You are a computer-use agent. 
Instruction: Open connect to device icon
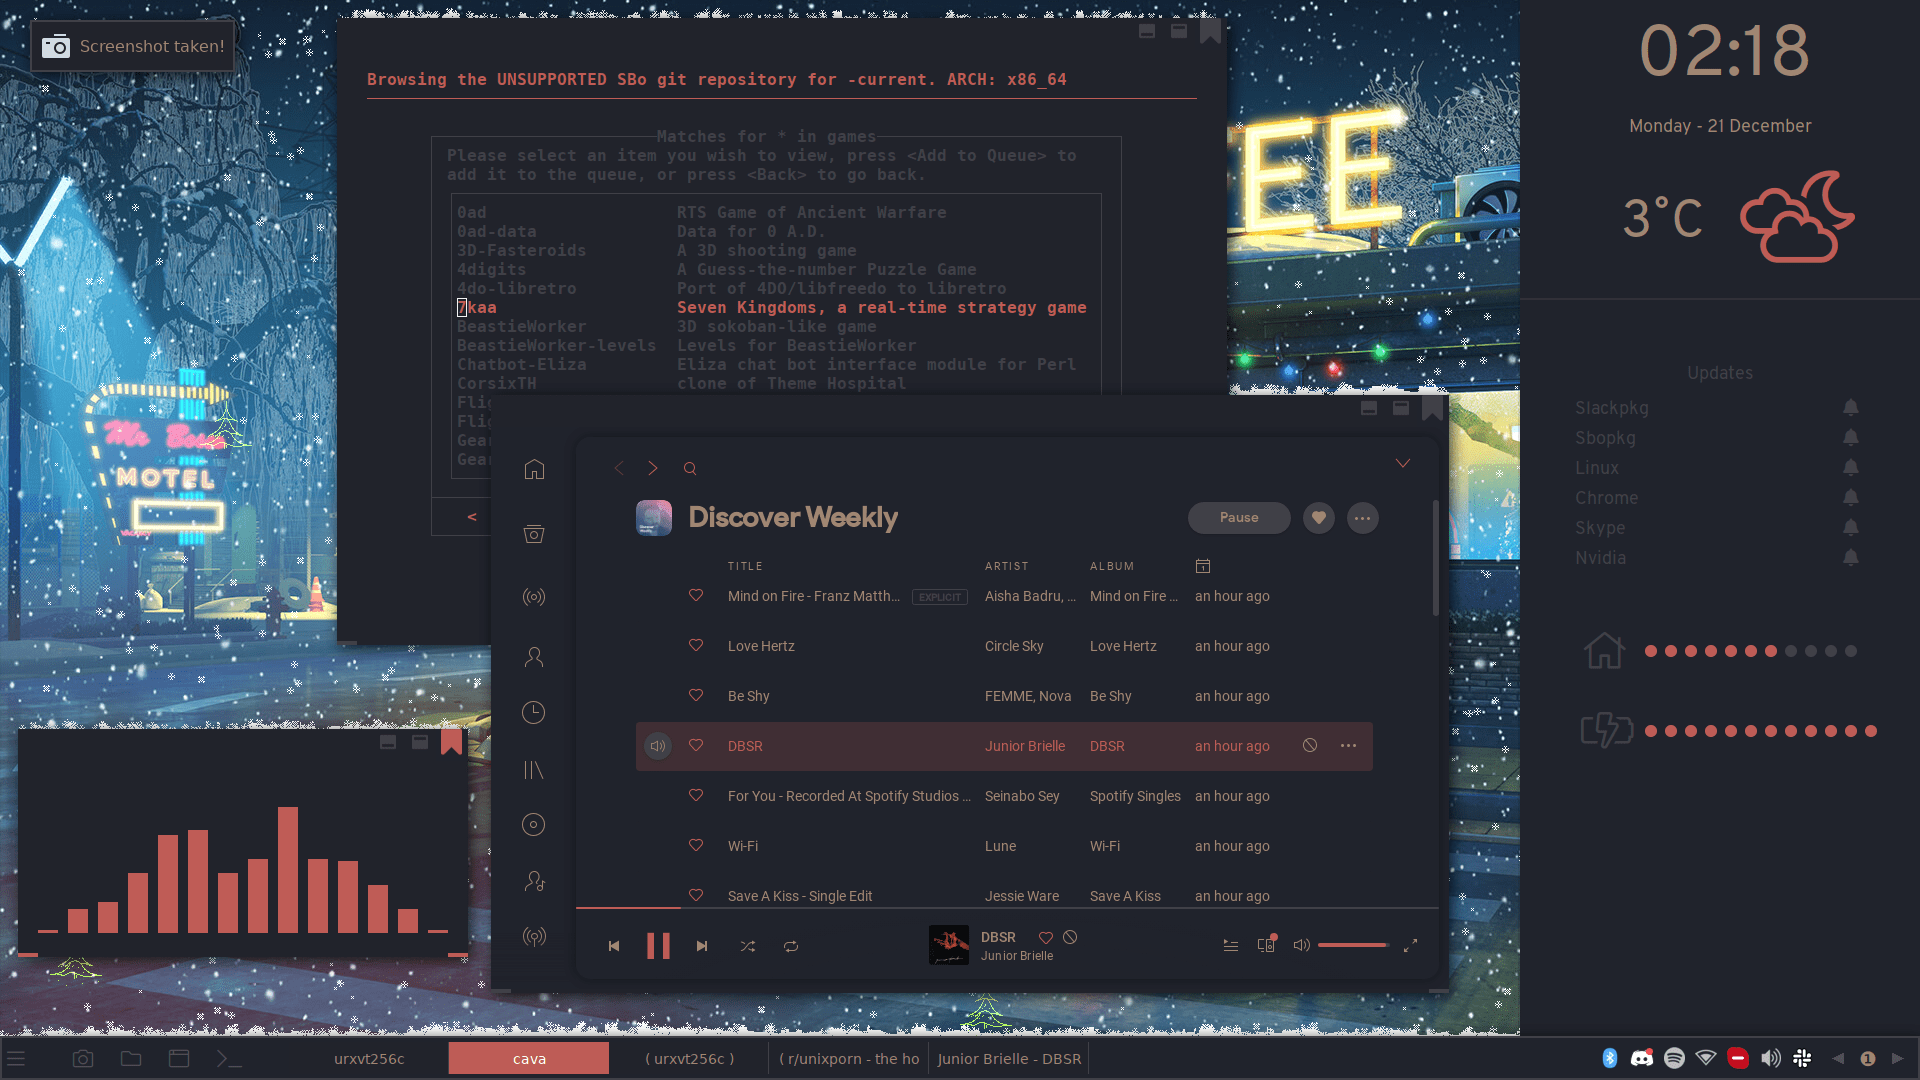1266,945
